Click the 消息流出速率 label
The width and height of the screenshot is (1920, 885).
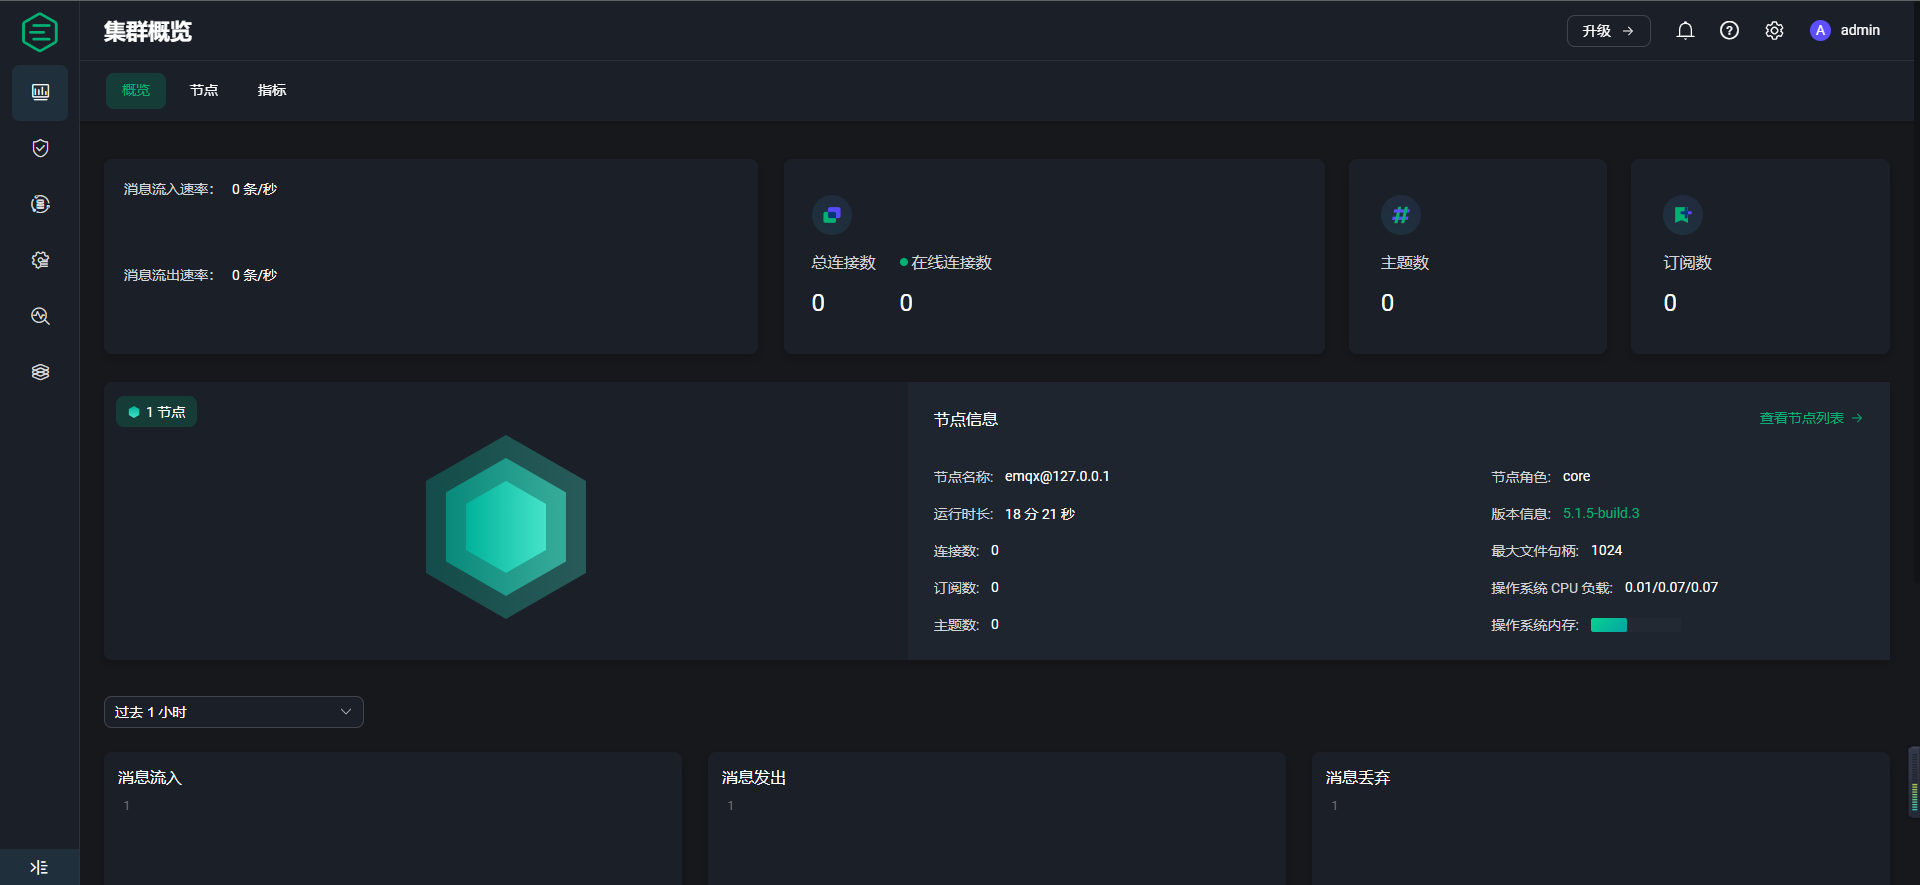(x=169, y=275)
